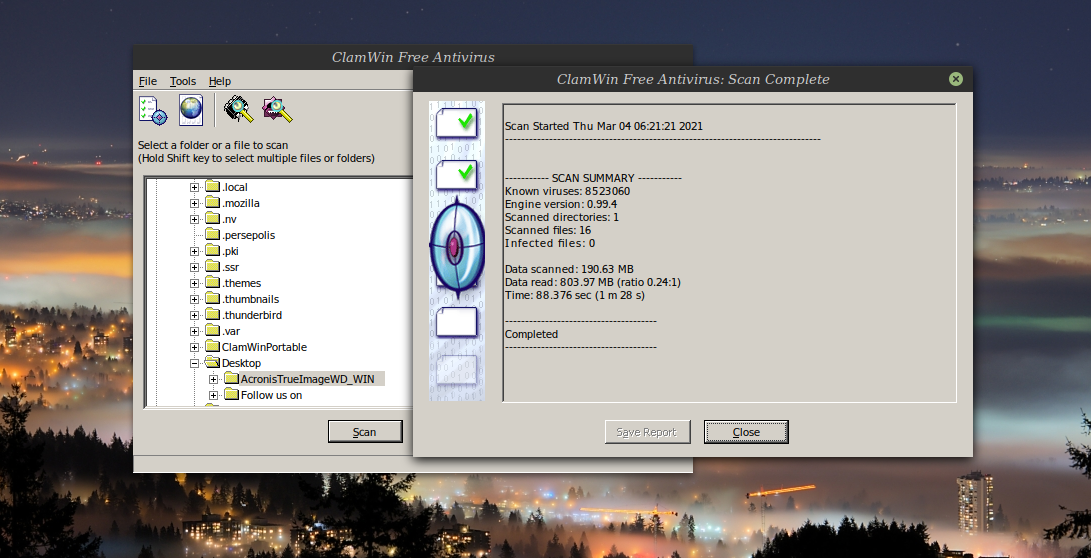
Task: Expand the .mozilla folder node
Action: [x=194, y=203]
